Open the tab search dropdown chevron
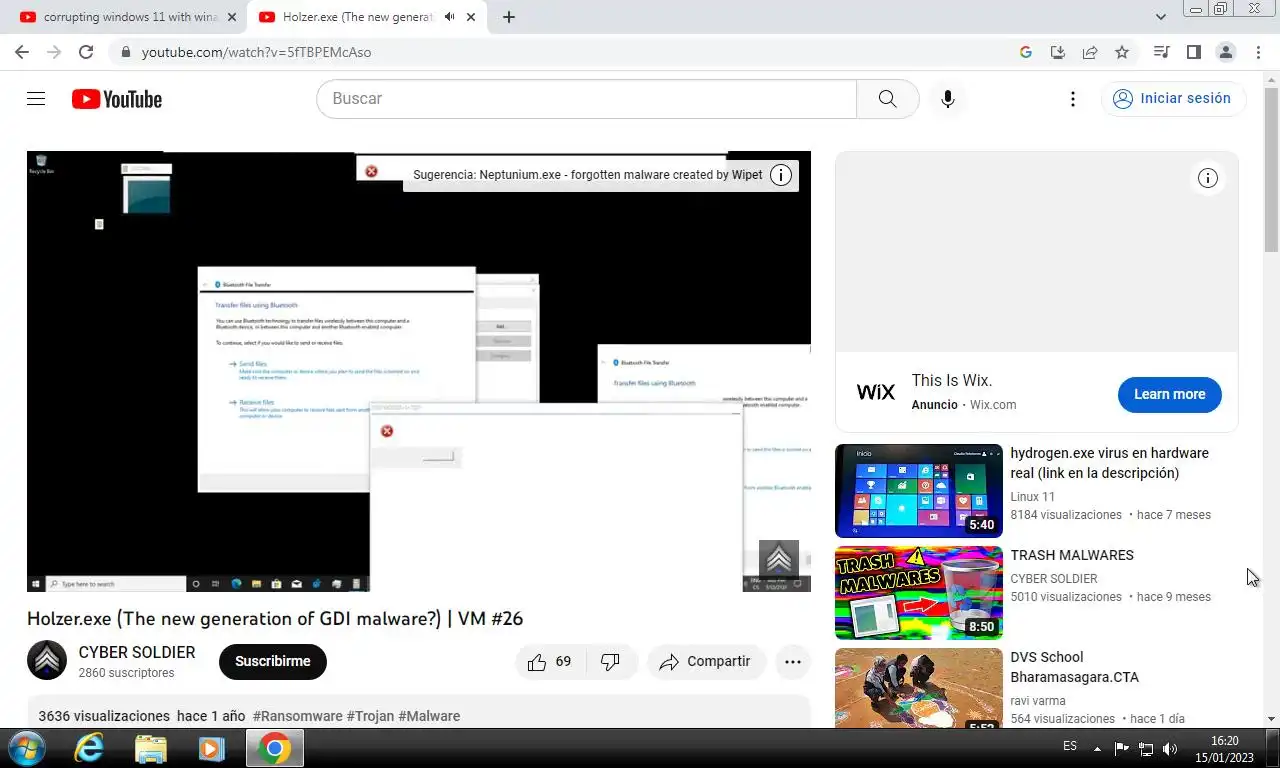Viewport: 1280px width, 768px height. click(x=1160, y=17)
